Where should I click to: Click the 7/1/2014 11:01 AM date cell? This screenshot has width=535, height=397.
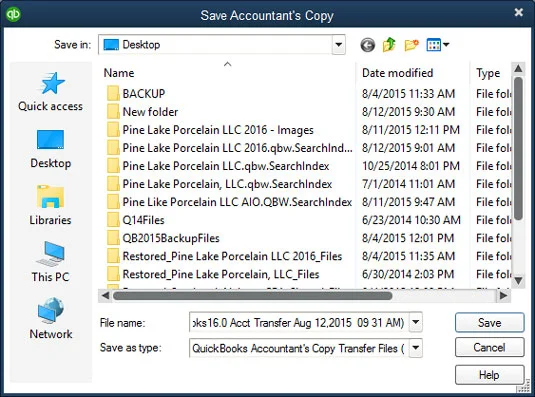tap(408, 184)
